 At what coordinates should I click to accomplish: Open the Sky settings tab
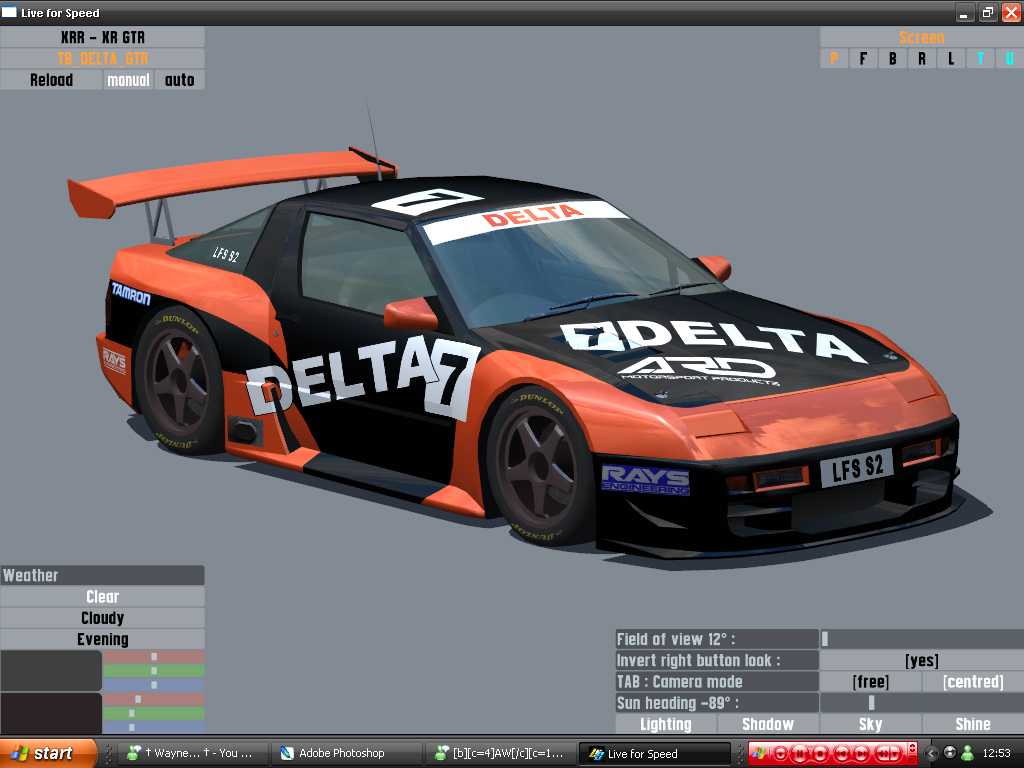click(871, 724)
